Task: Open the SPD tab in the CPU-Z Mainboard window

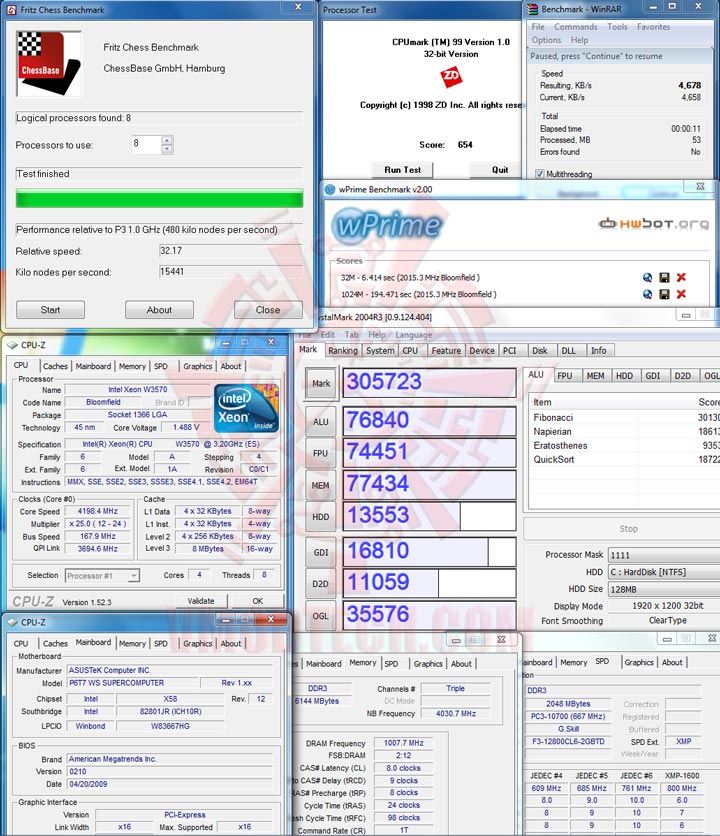Action: (161, 644)
